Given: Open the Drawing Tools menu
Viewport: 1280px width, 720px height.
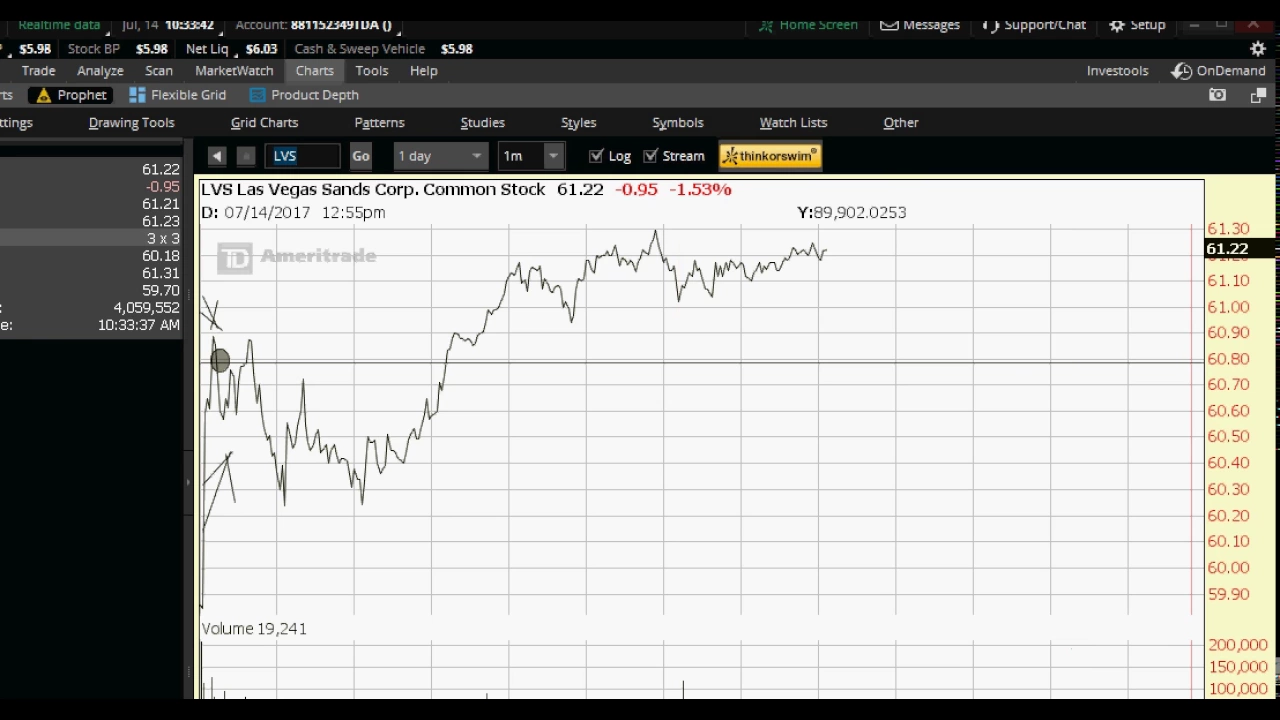Looking at the screenshot, I should [131, 123].
